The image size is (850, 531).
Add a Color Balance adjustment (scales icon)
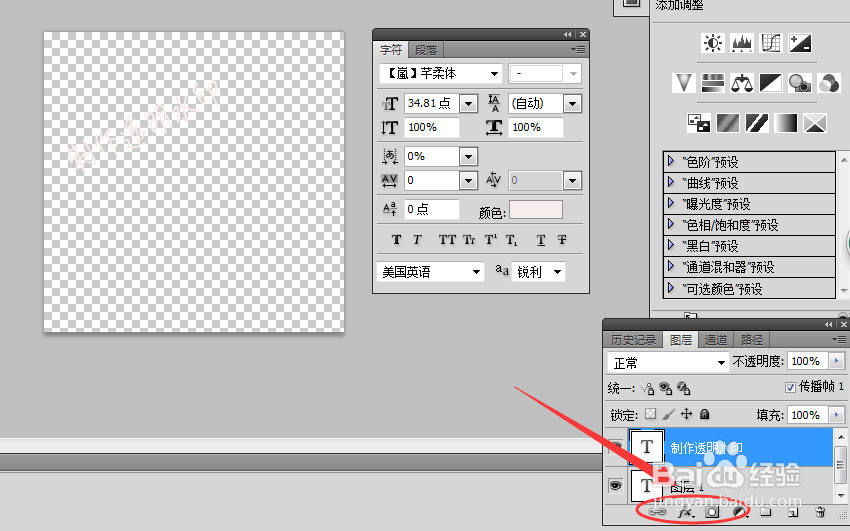742,83
